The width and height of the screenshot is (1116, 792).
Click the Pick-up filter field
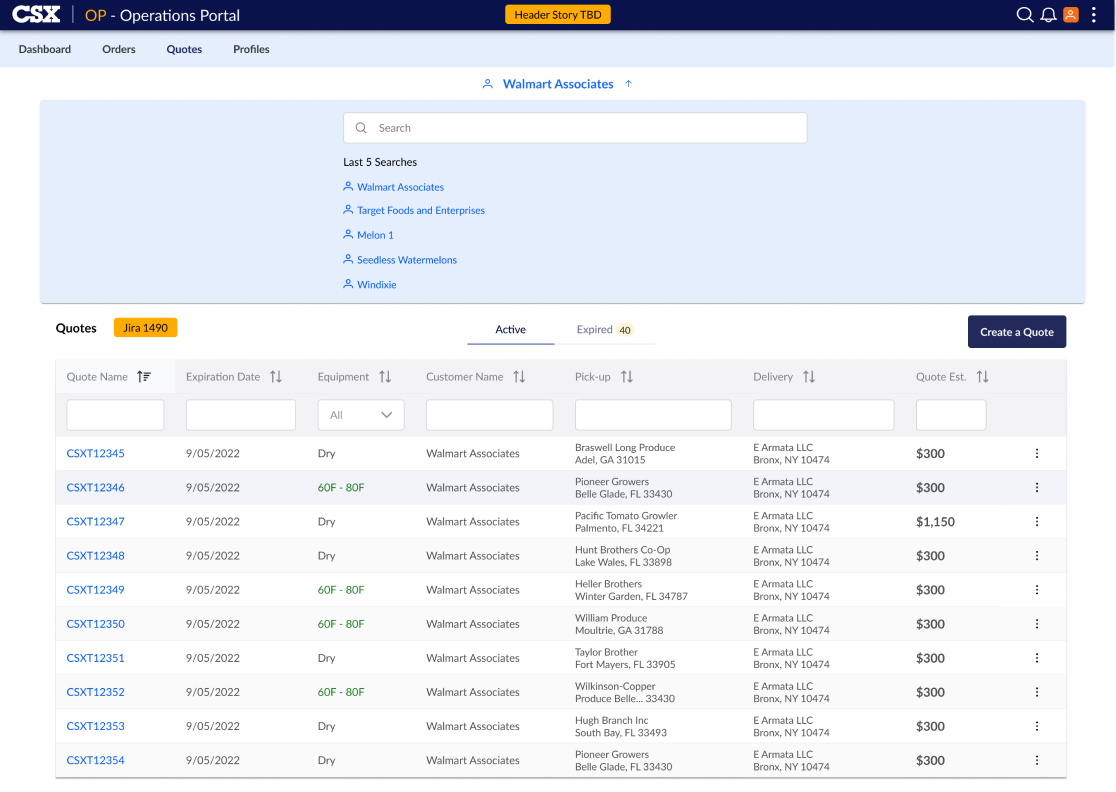[653, 415]
